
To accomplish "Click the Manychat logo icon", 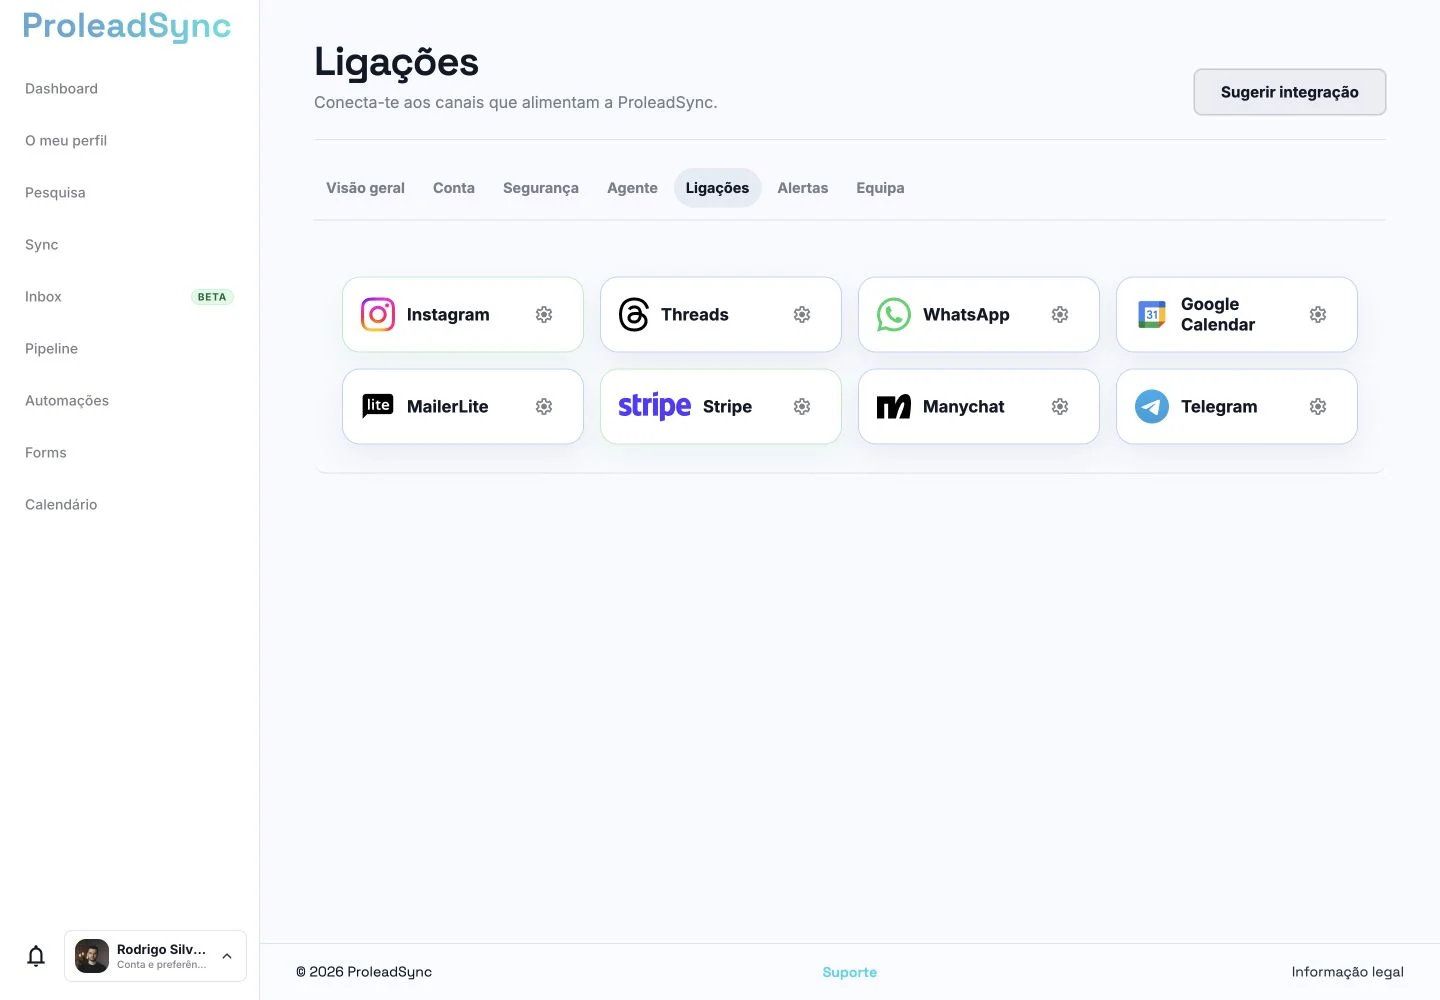I will pyautogui.click(x=894, y=407).
